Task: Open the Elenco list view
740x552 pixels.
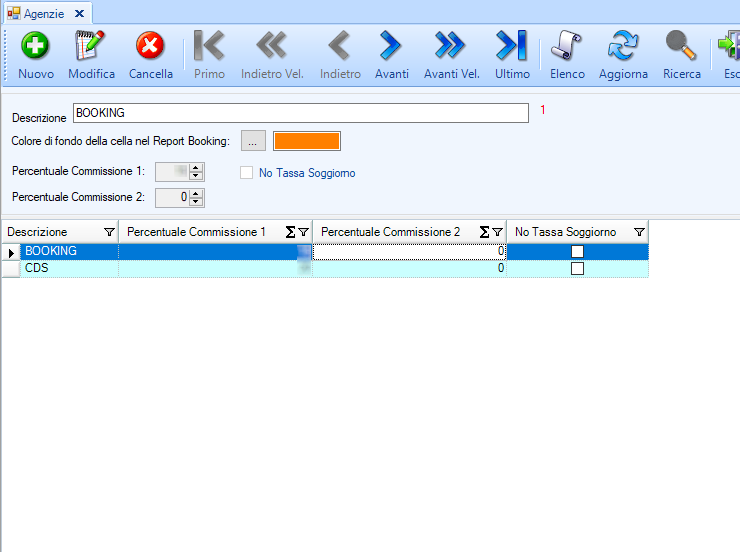Action: pyautogui.click(x=567, y=46)
